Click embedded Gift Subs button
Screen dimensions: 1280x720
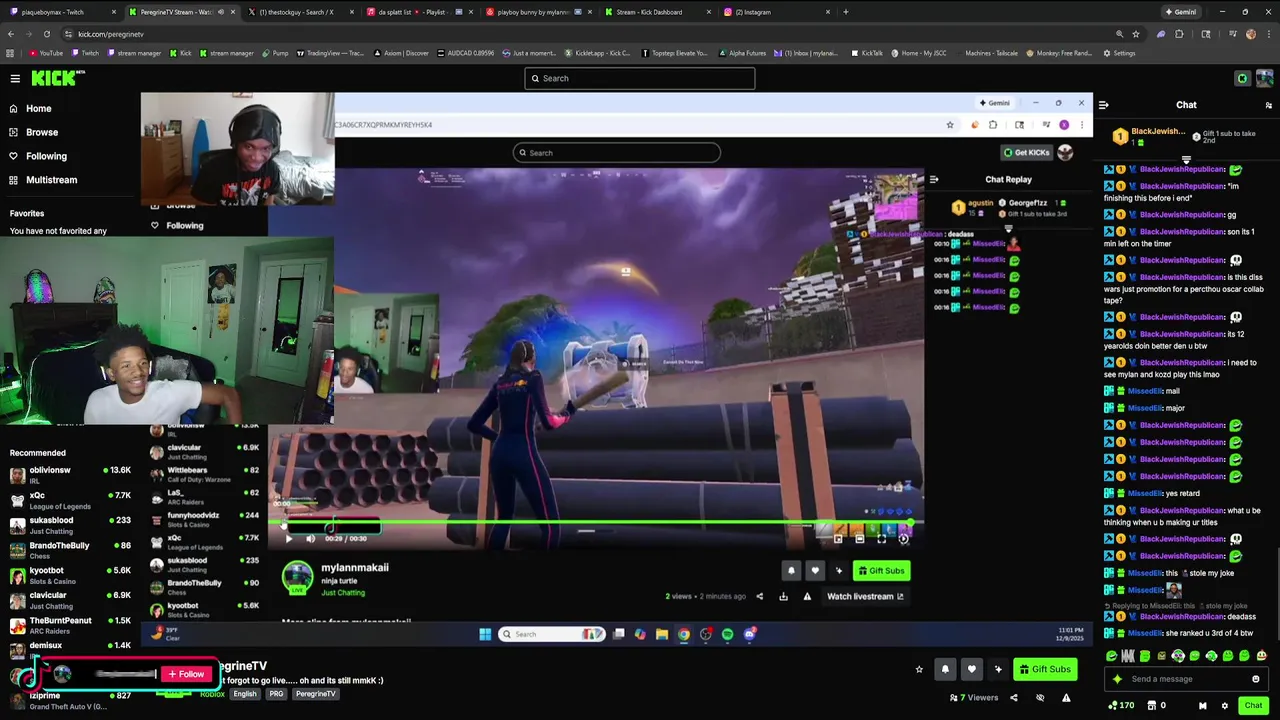click(881, 571)
